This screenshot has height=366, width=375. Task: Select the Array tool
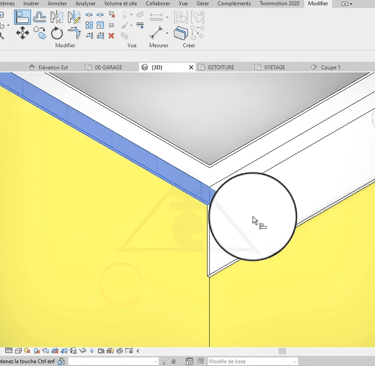click(x=89, y=25)
